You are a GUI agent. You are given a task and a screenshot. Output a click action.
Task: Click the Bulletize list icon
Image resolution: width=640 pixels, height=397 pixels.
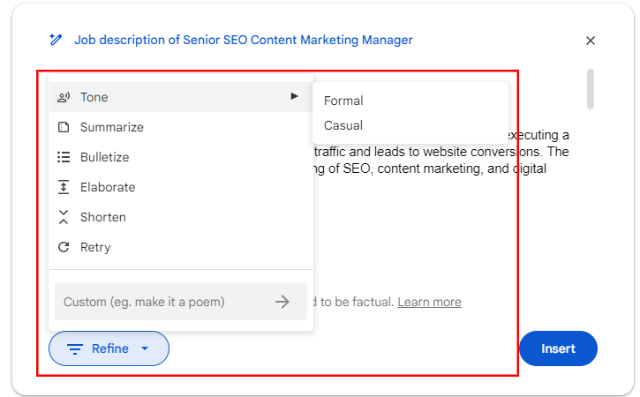[x=63, y=157]
